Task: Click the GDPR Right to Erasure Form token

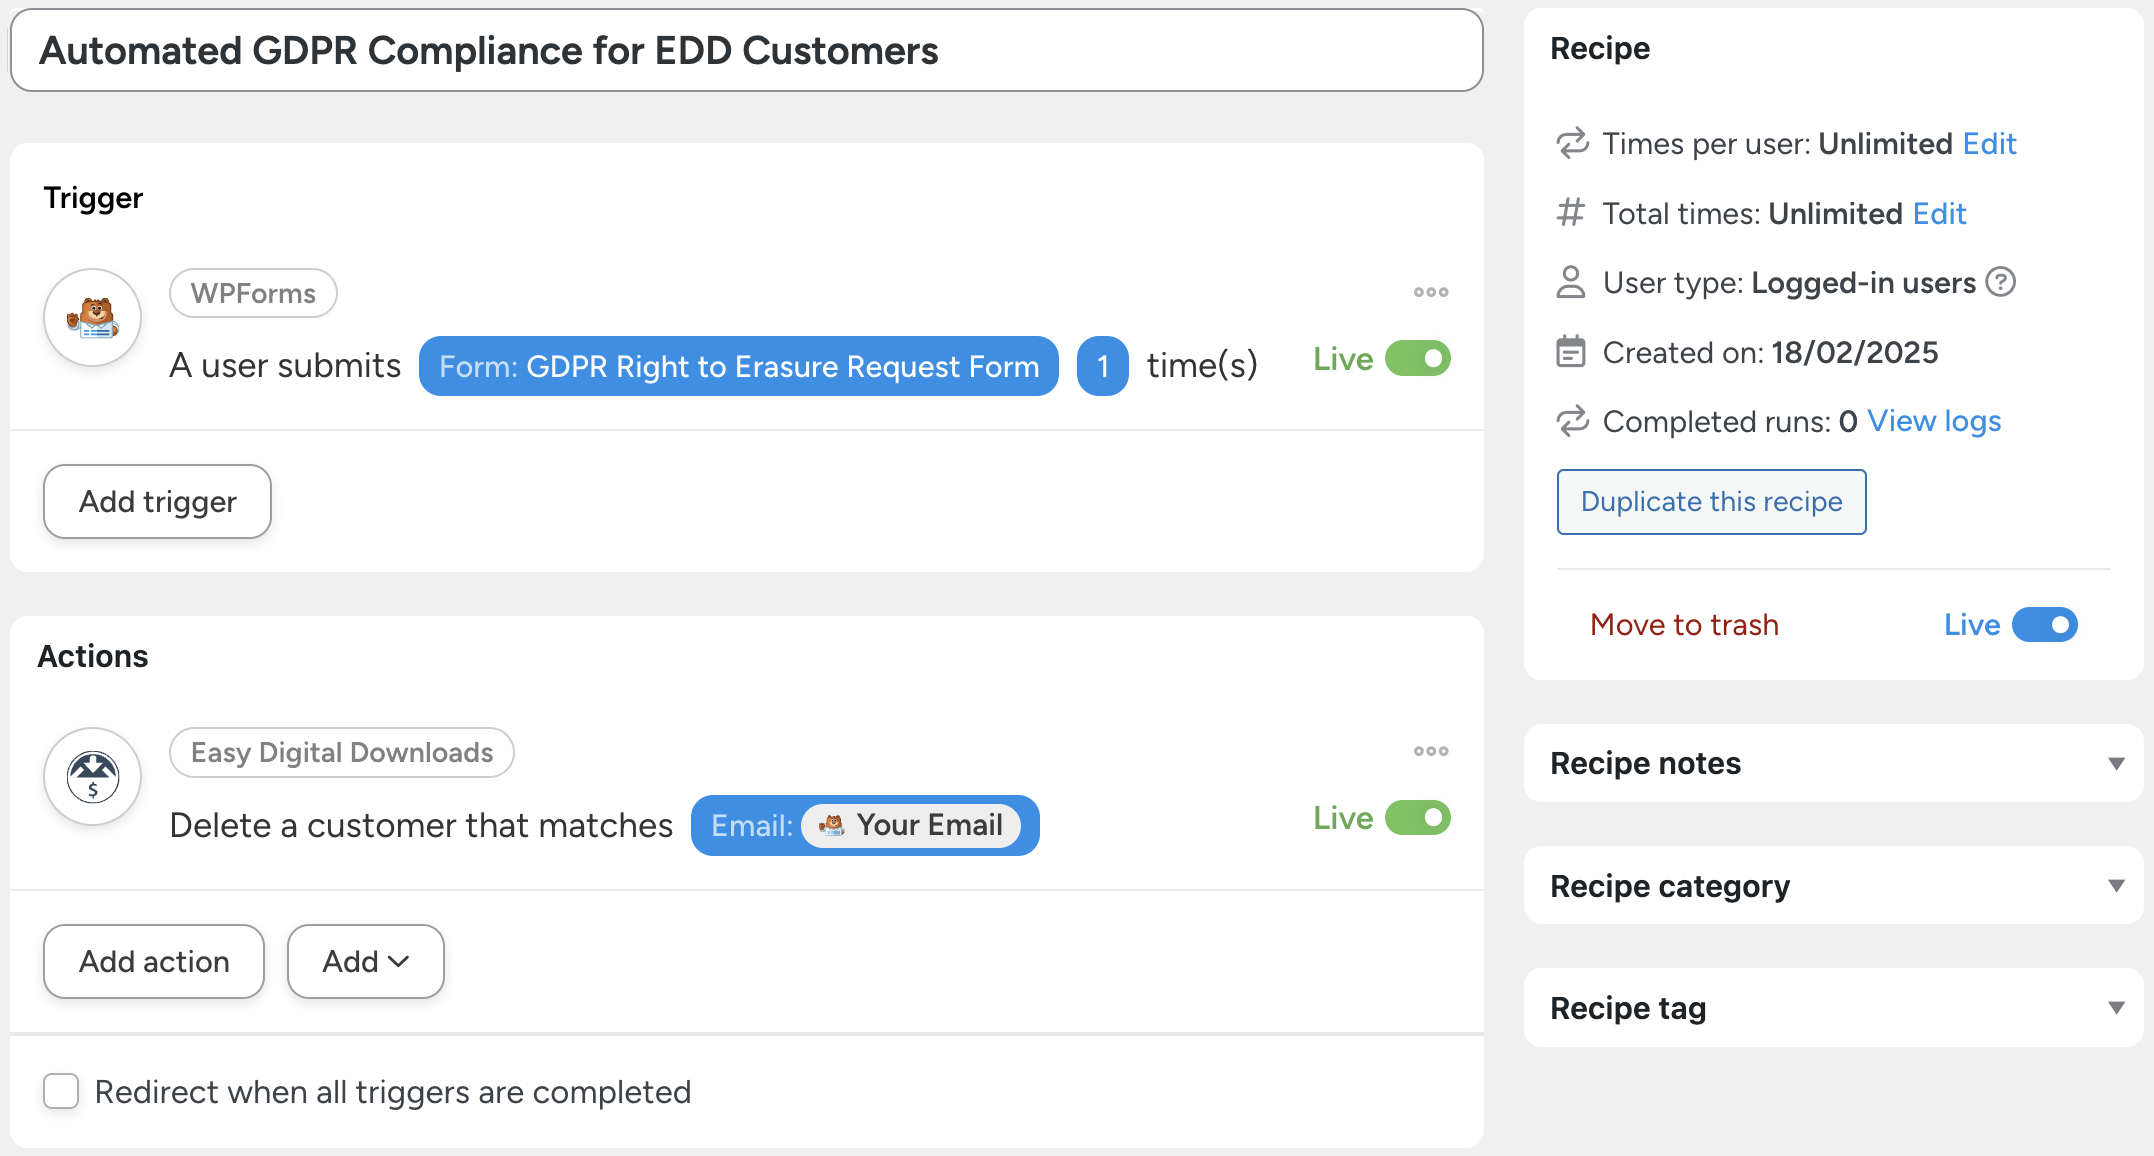Action: [738, 366]
